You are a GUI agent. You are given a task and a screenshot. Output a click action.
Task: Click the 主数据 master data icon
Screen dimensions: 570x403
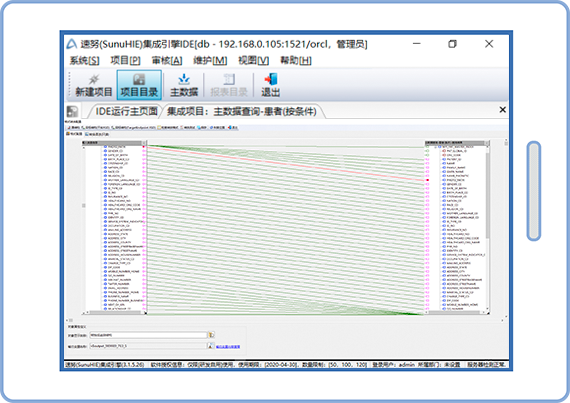tap(184, 86)
